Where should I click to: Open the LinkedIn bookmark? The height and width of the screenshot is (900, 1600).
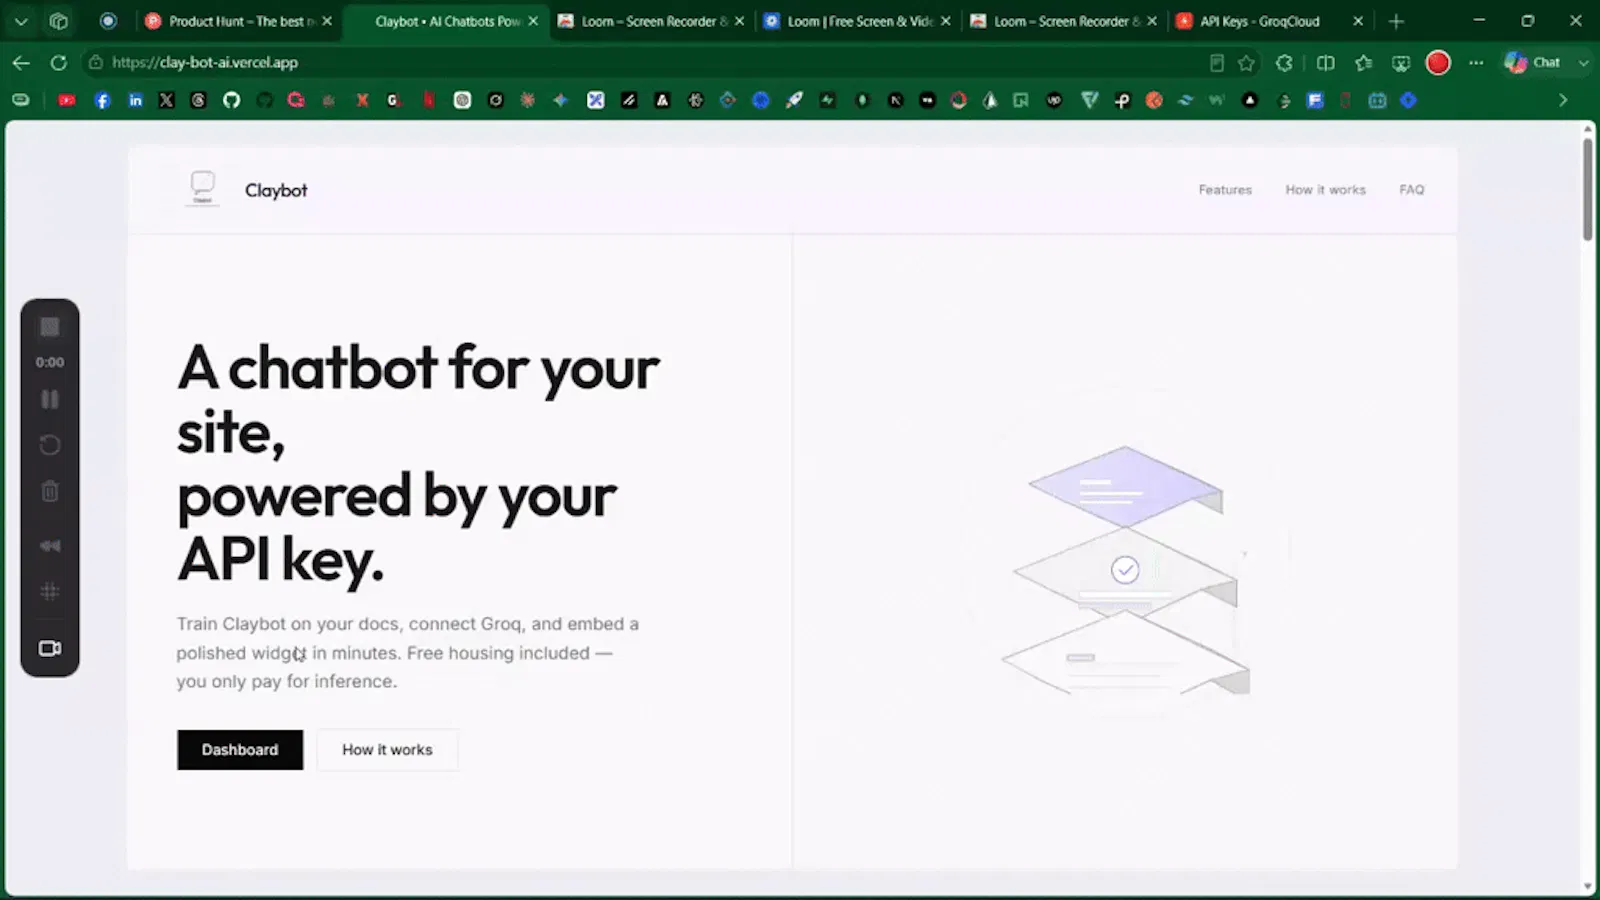135,100
